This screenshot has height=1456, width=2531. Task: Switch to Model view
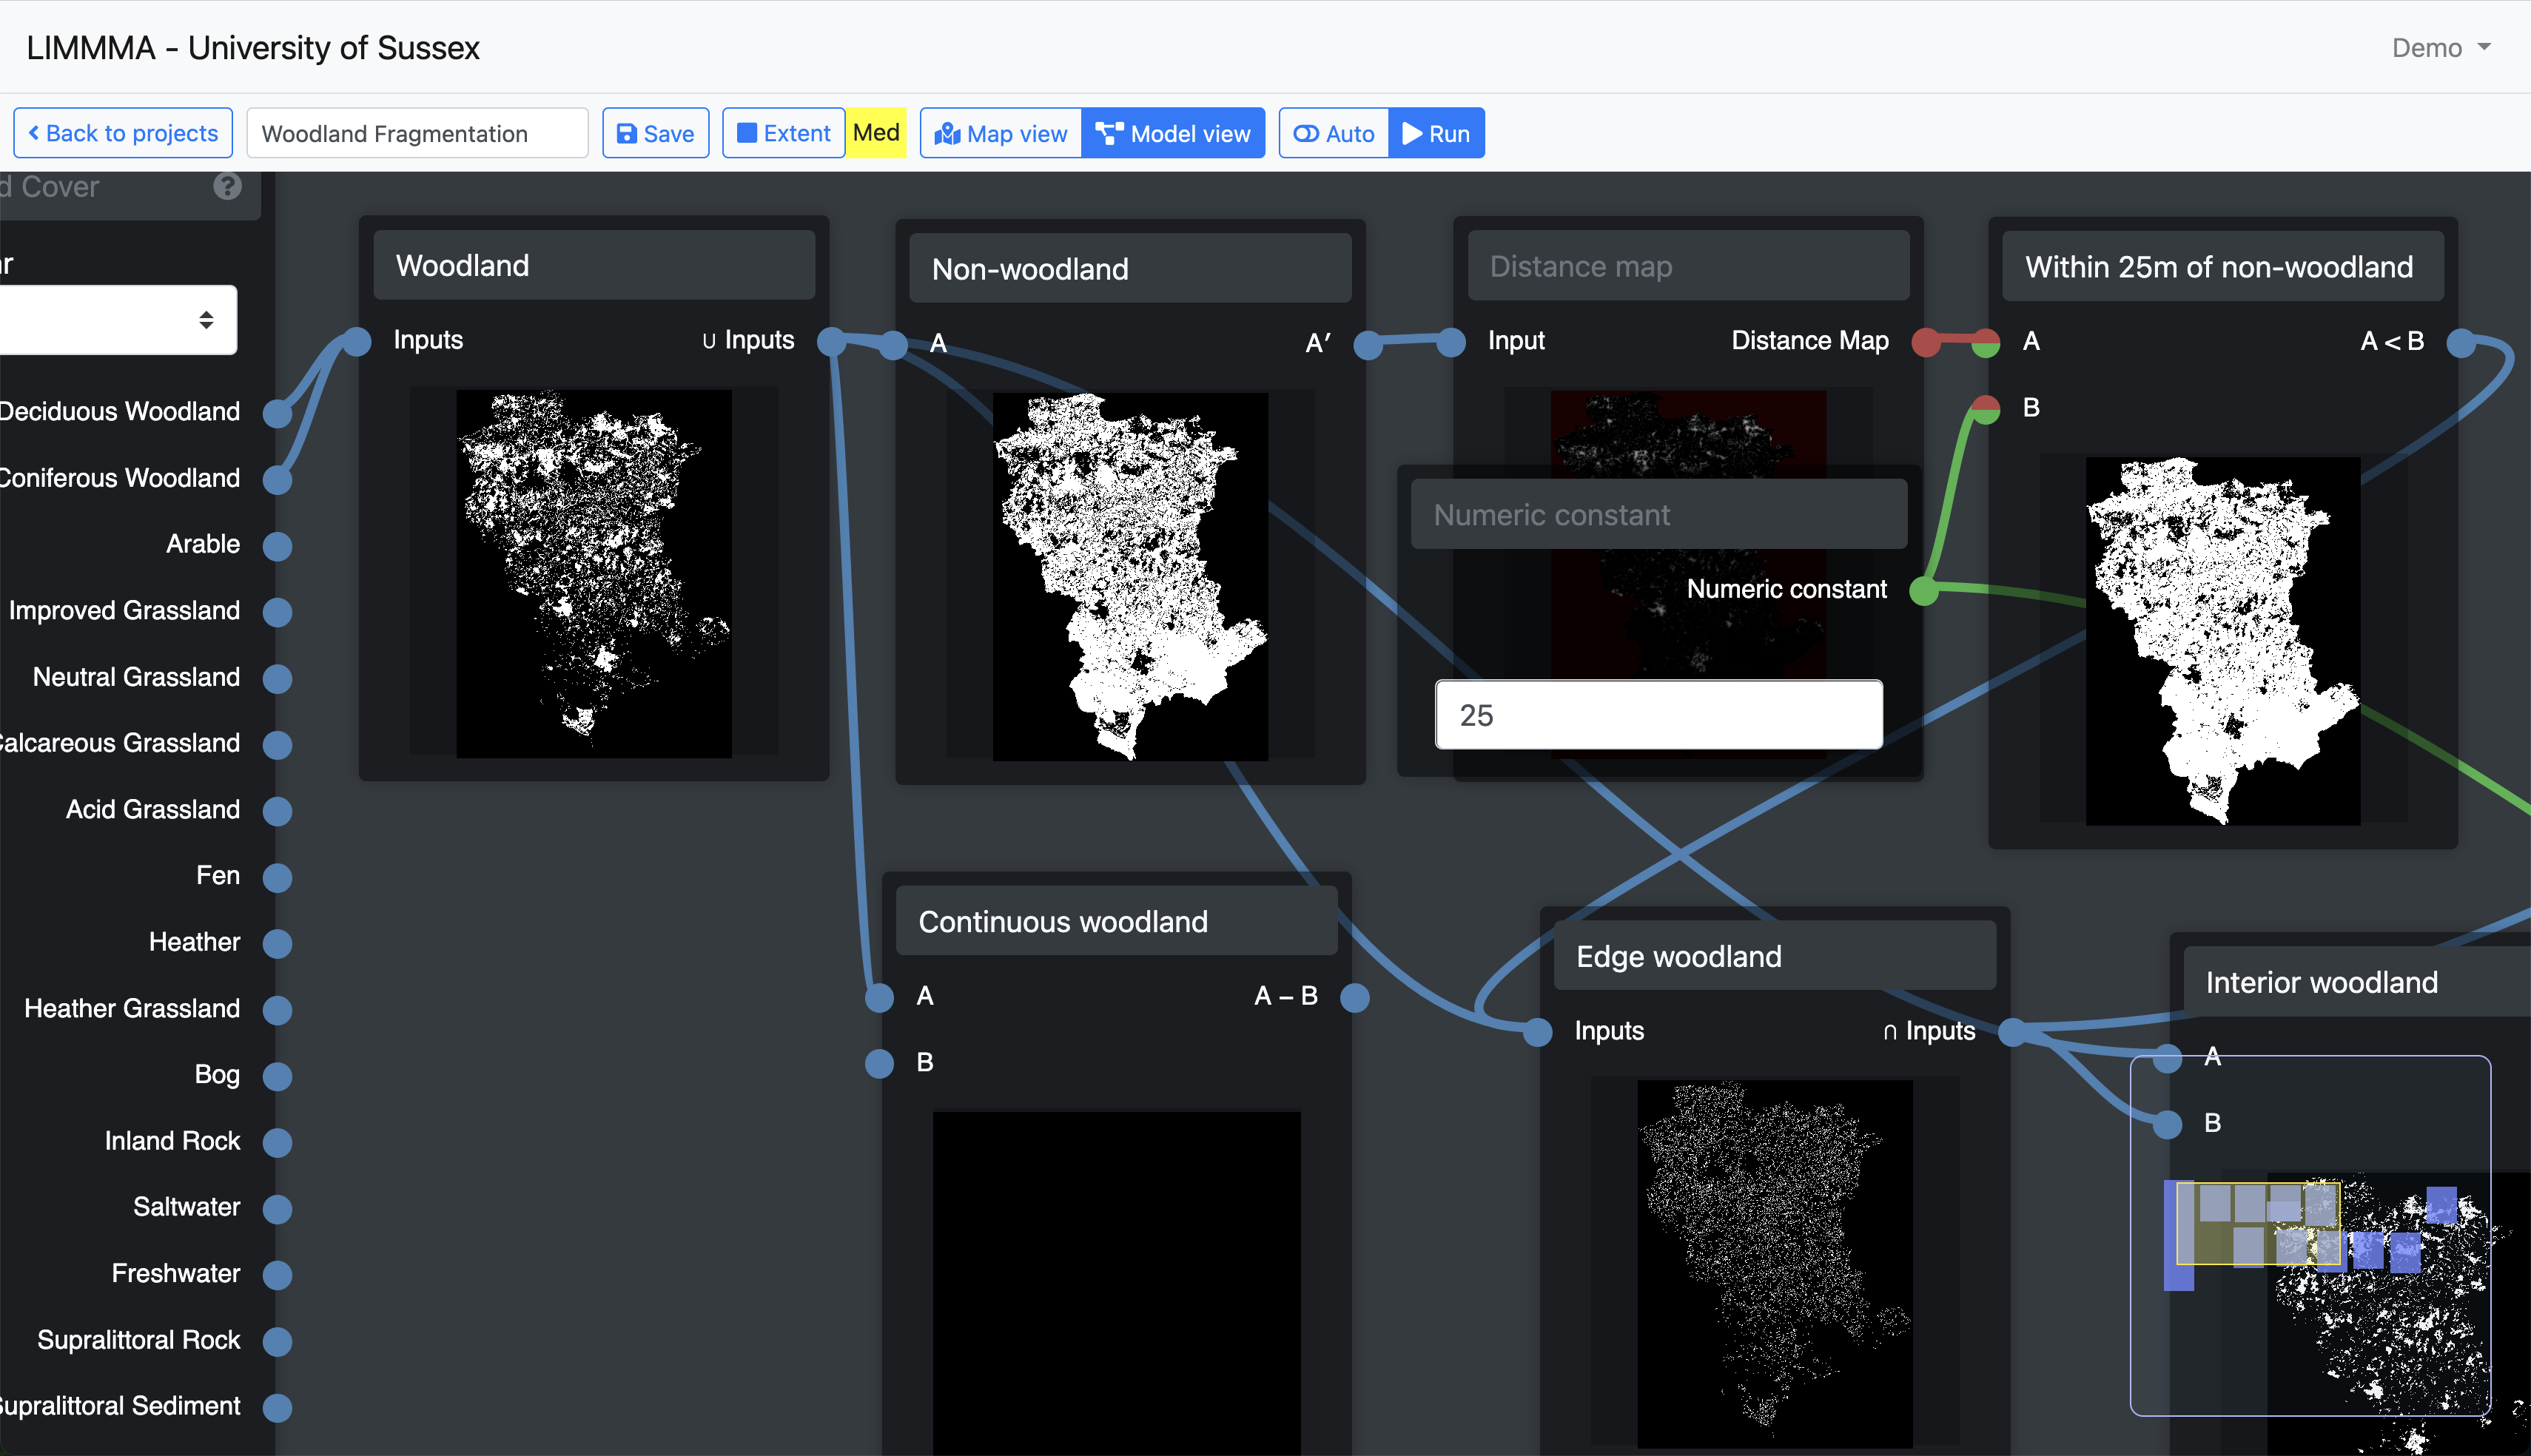(x=1173, y=133)
